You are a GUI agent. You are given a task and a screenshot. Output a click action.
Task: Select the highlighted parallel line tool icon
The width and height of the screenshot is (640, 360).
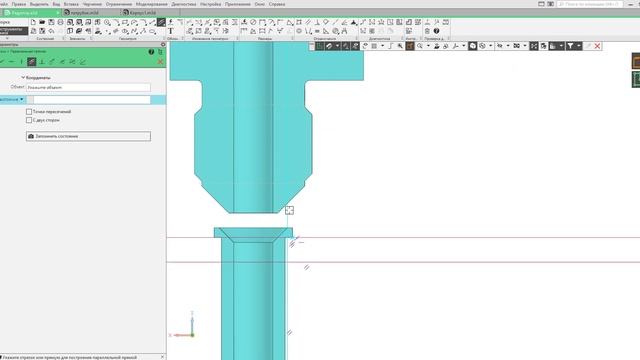click(161, 22)
